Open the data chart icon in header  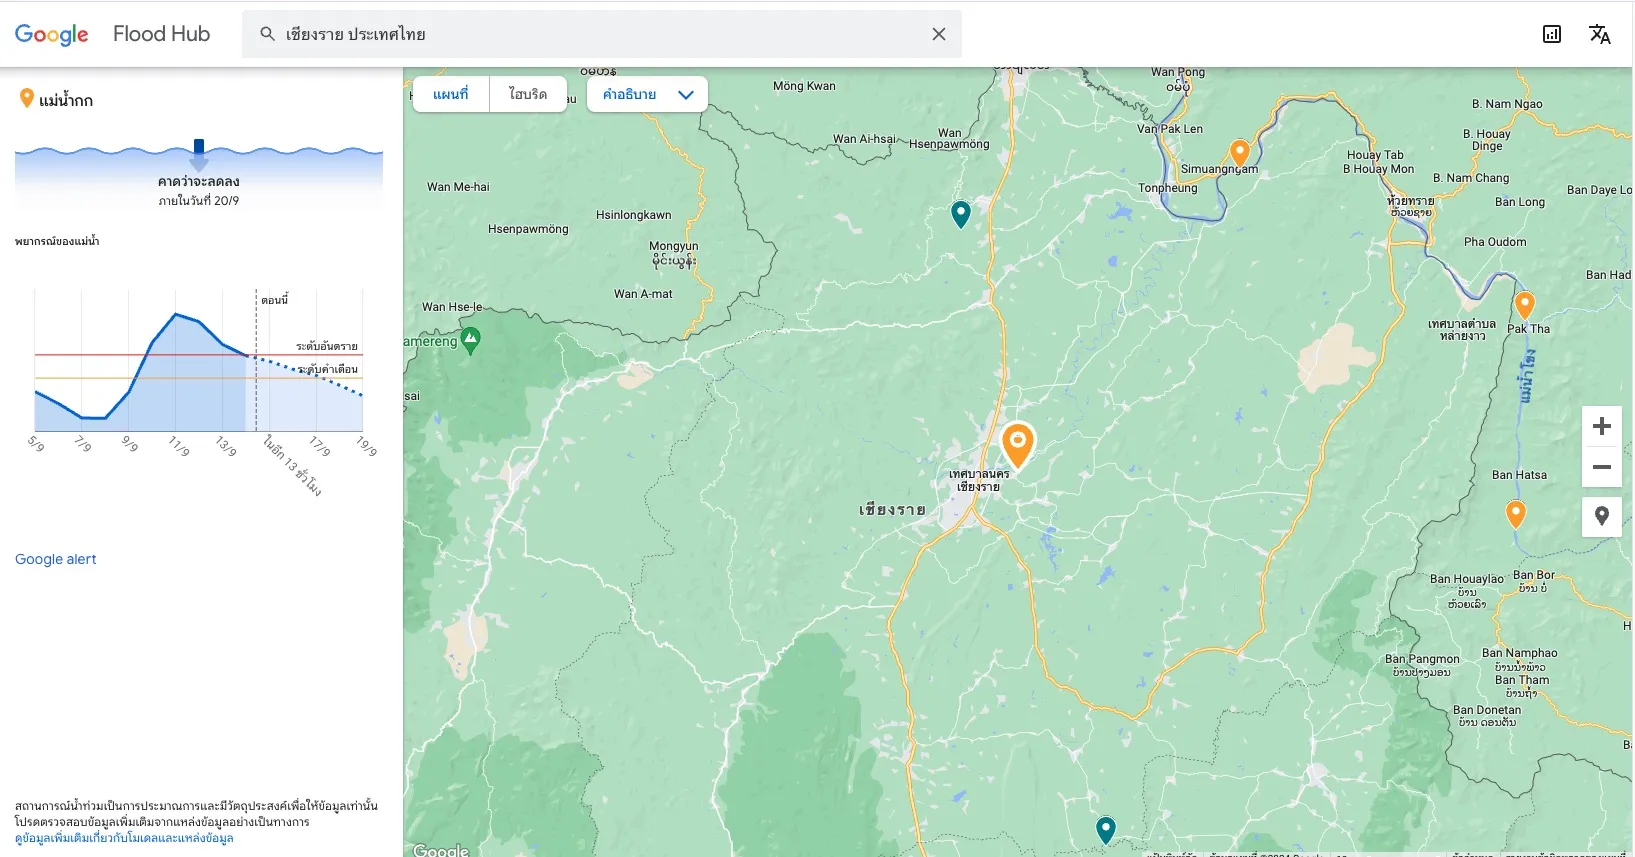(1552, 34)
